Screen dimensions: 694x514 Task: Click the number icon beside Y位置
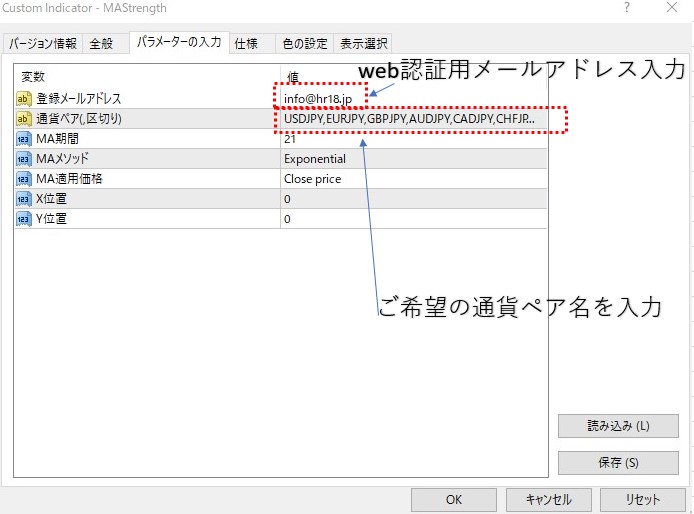(x=23, y=219)
